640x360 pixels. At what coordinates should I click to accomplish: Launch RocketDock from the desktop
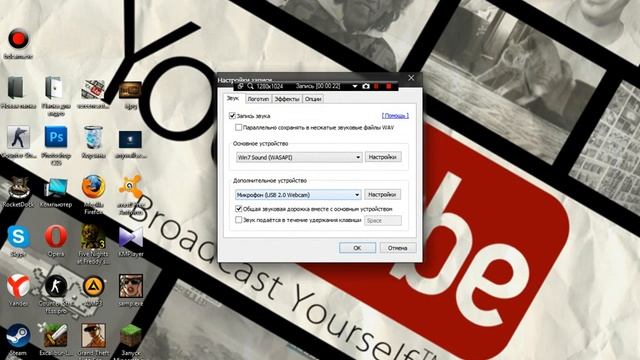click(x=18, y=187)
